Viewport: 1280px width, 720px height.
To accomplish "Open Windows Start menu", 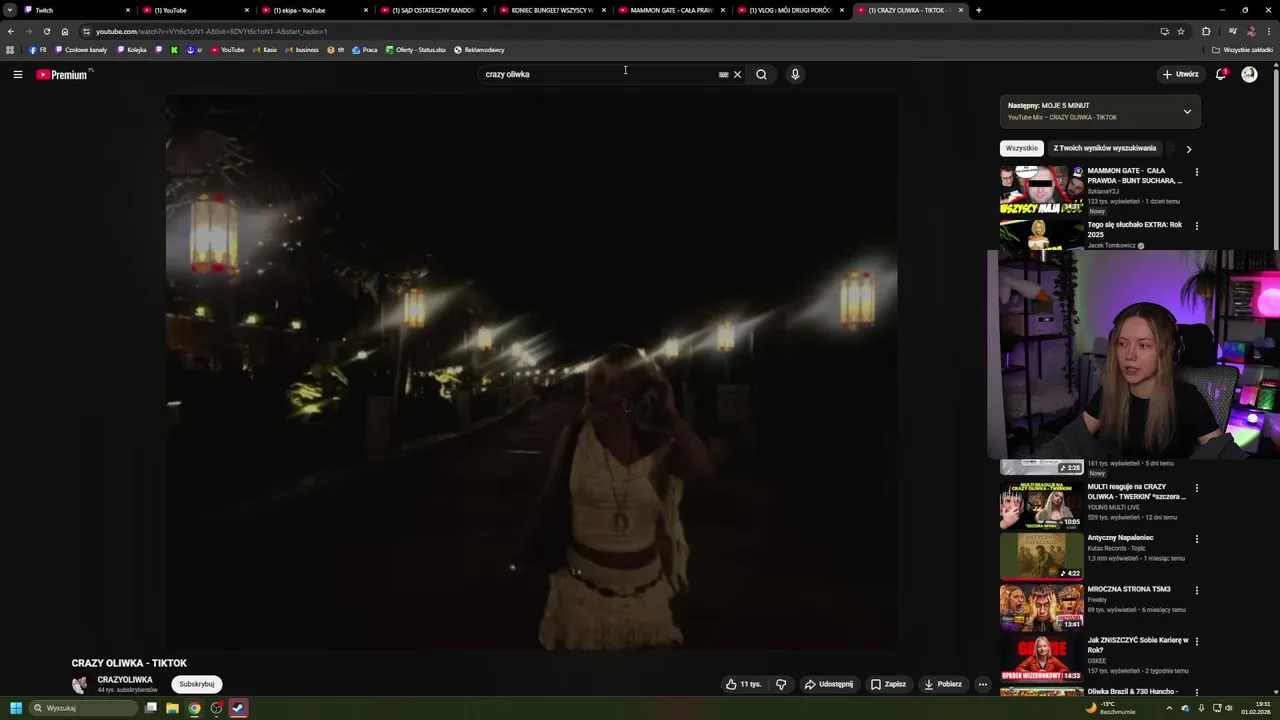I will 15,708.
